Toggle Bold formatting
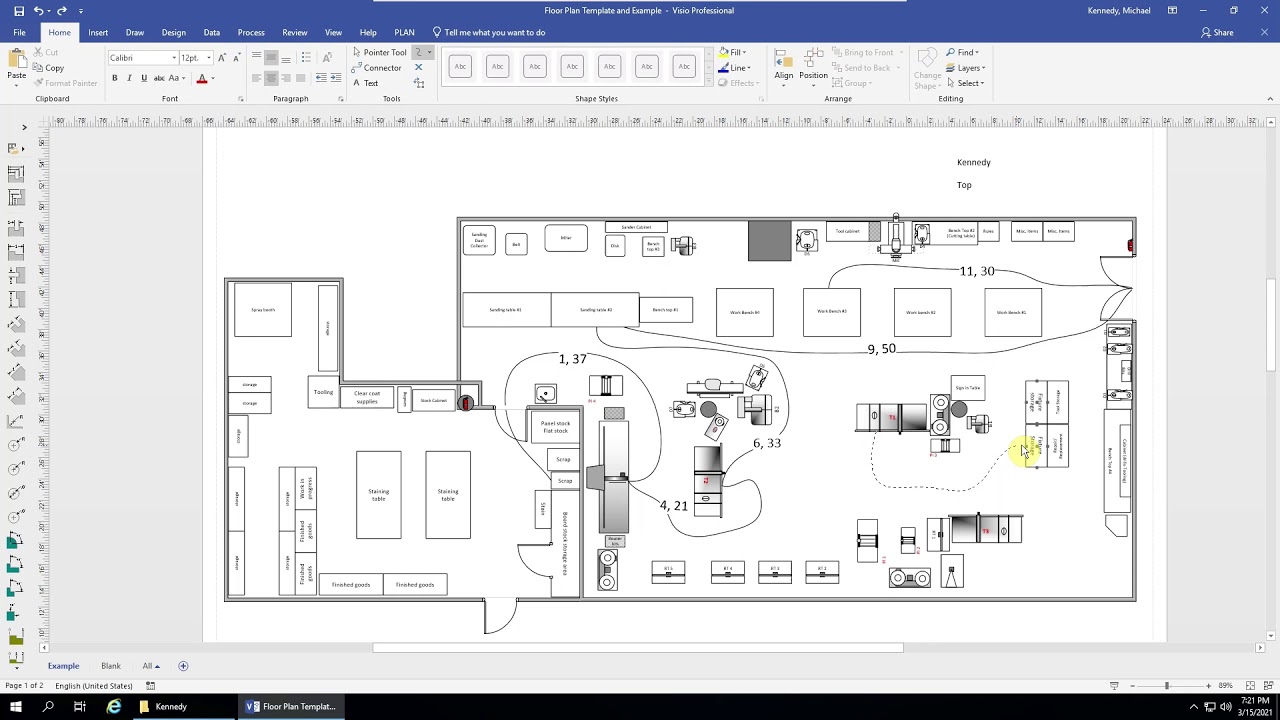This screenshot has width=1280, height=720. pos(115,78)
